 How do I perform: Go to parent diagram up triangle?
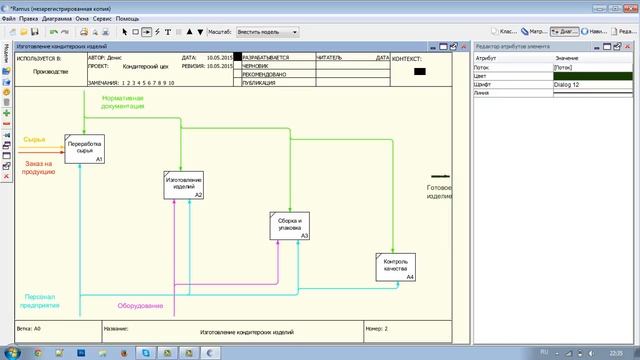click(189, 32)
